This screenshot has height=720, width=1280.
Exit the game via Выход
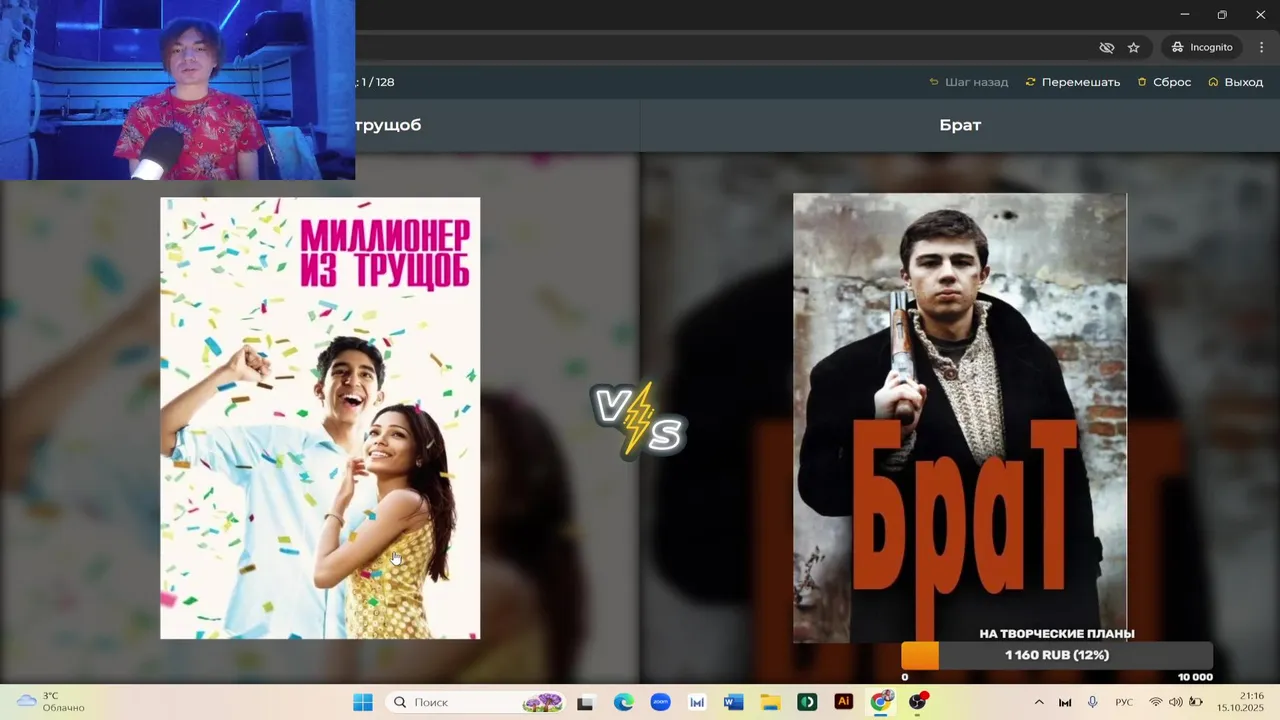click(x=1236, y=82)
